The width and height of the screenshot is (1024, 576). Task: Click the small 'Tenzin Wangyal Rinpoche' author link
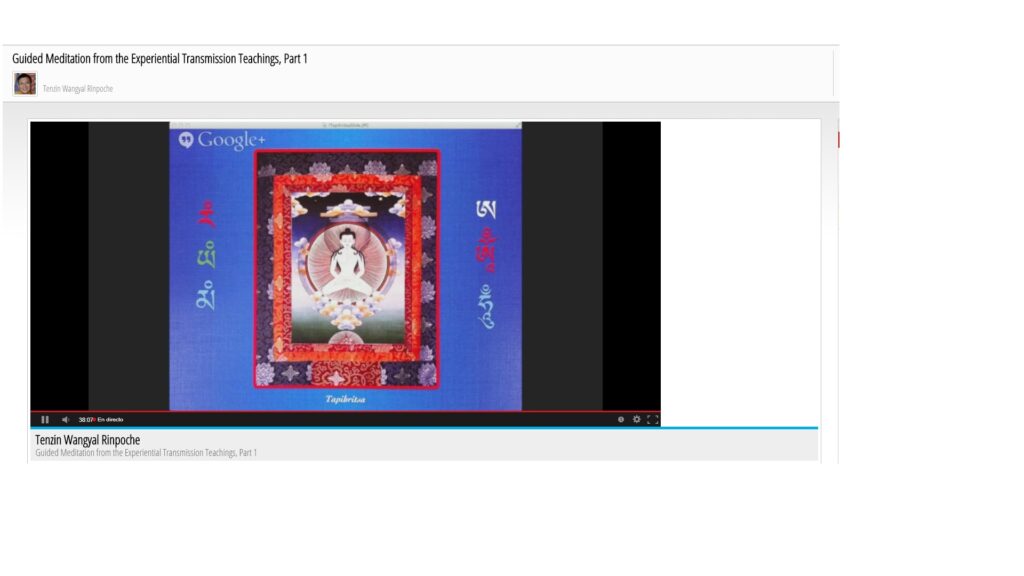[x=78, y=89]
